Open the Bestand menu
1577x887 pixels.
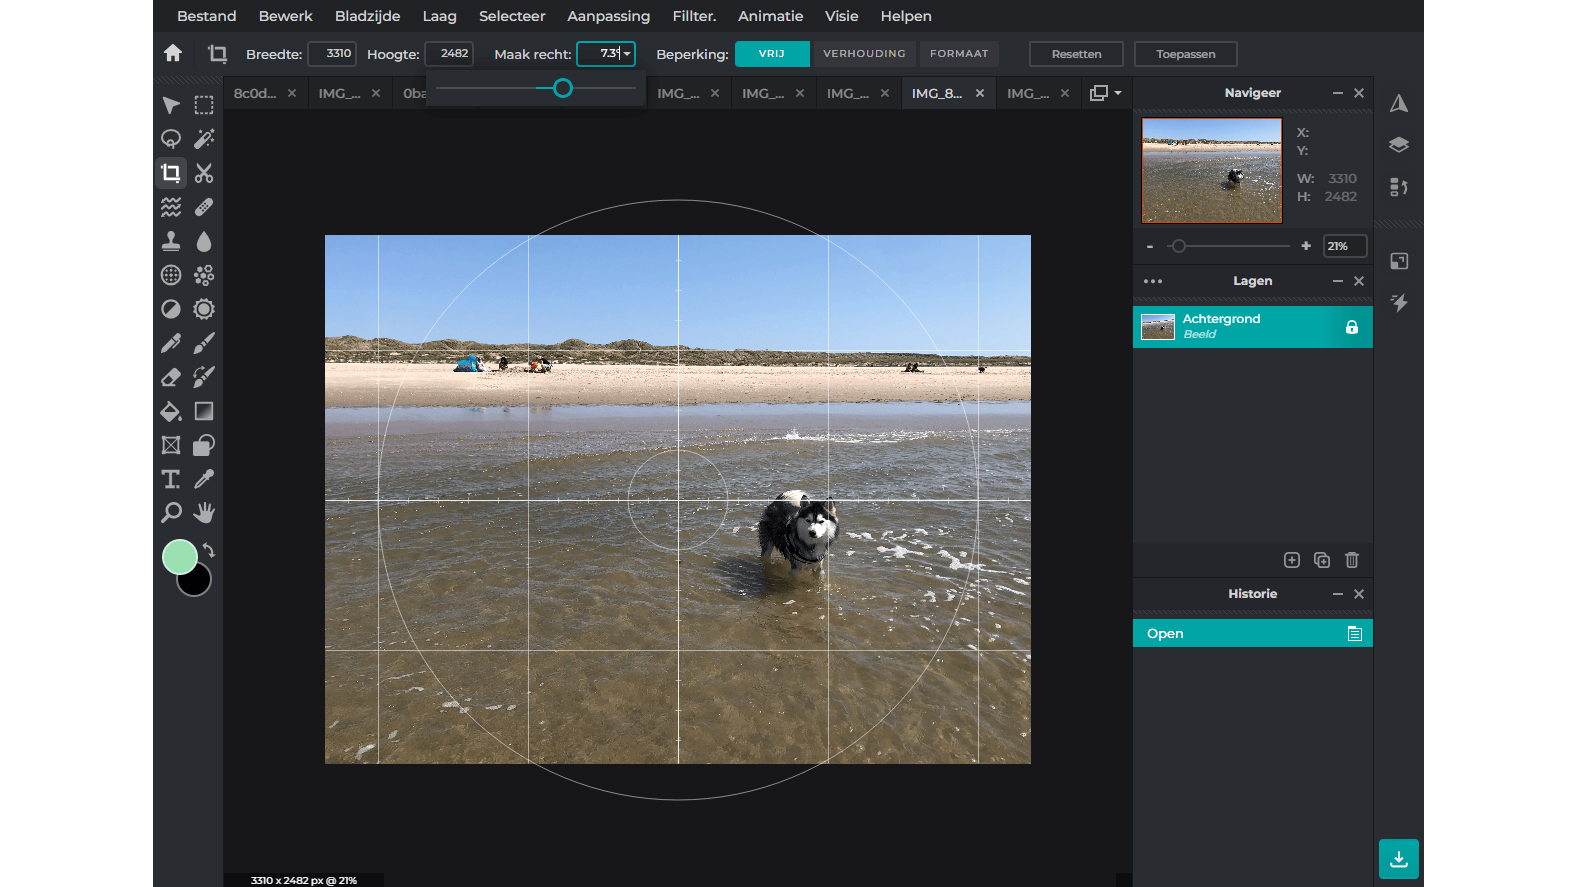pos(206,16)
